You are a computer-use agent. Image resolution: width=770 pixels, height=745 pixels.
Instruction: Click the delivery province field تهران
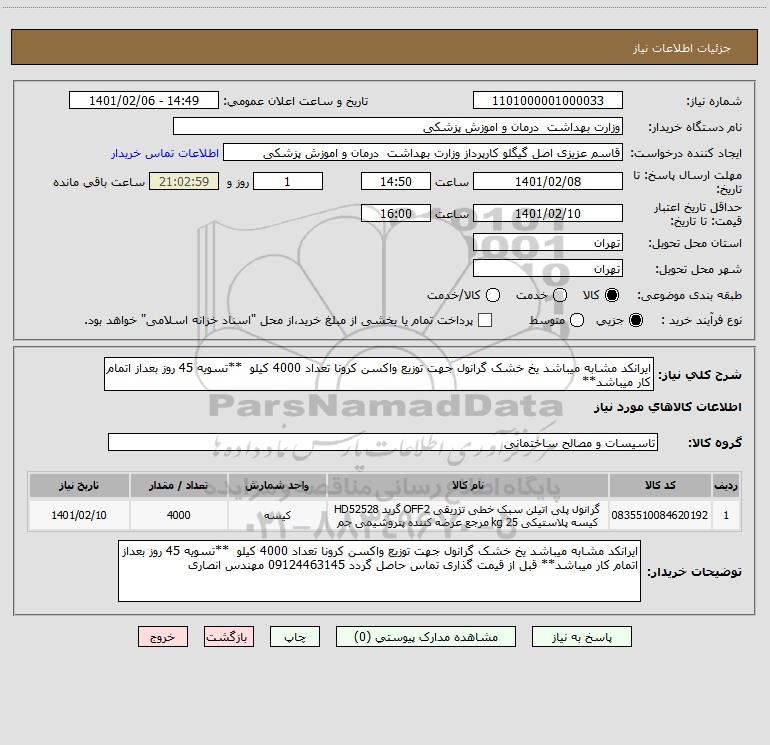(548, 242)
